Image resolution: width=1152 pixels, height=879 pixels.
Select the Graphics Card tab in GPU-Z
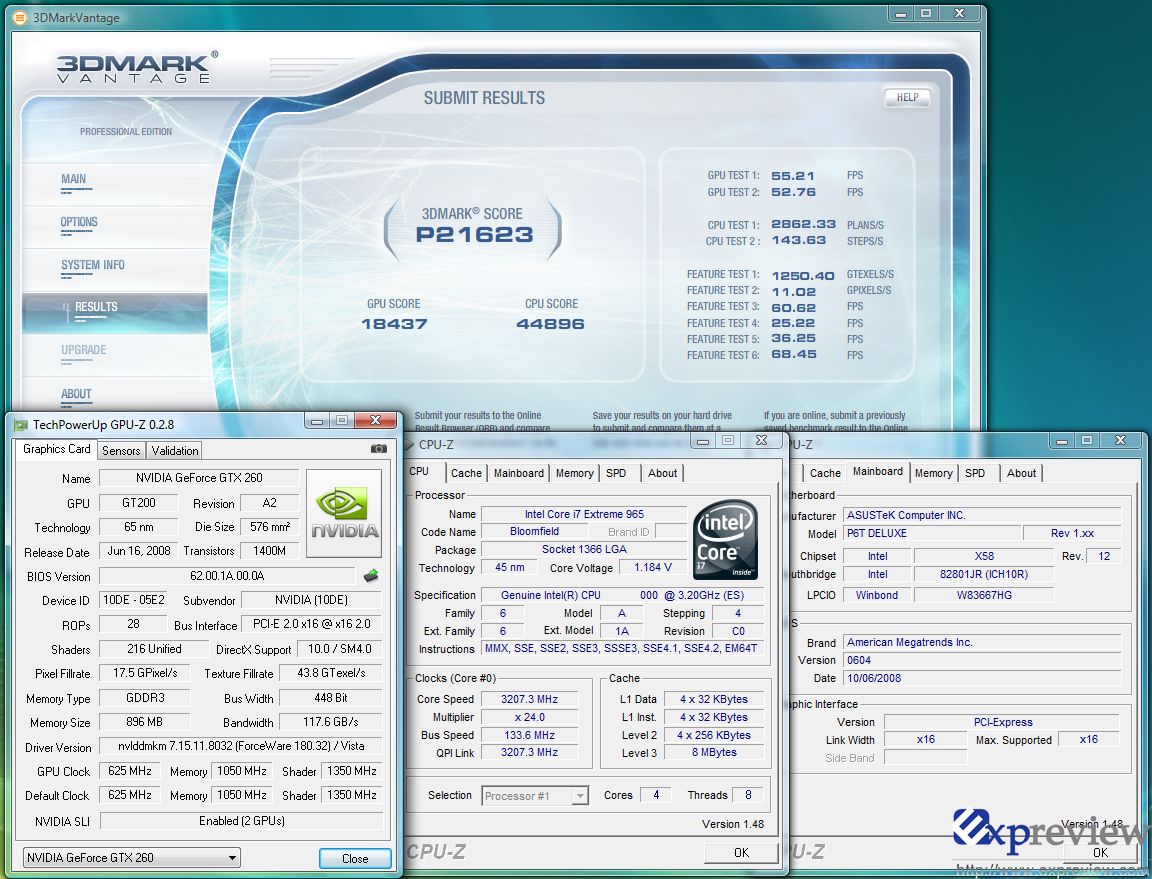tap(57, 449)
